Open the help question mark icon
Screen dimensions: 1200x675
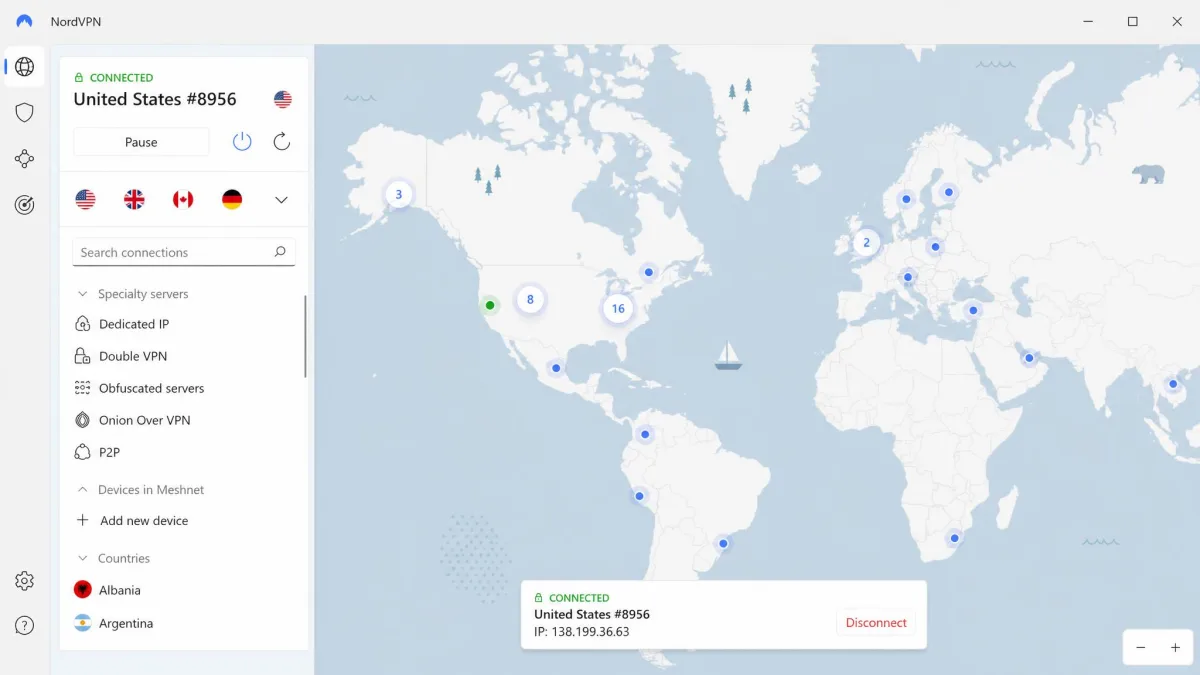click(x=25, y=626)
